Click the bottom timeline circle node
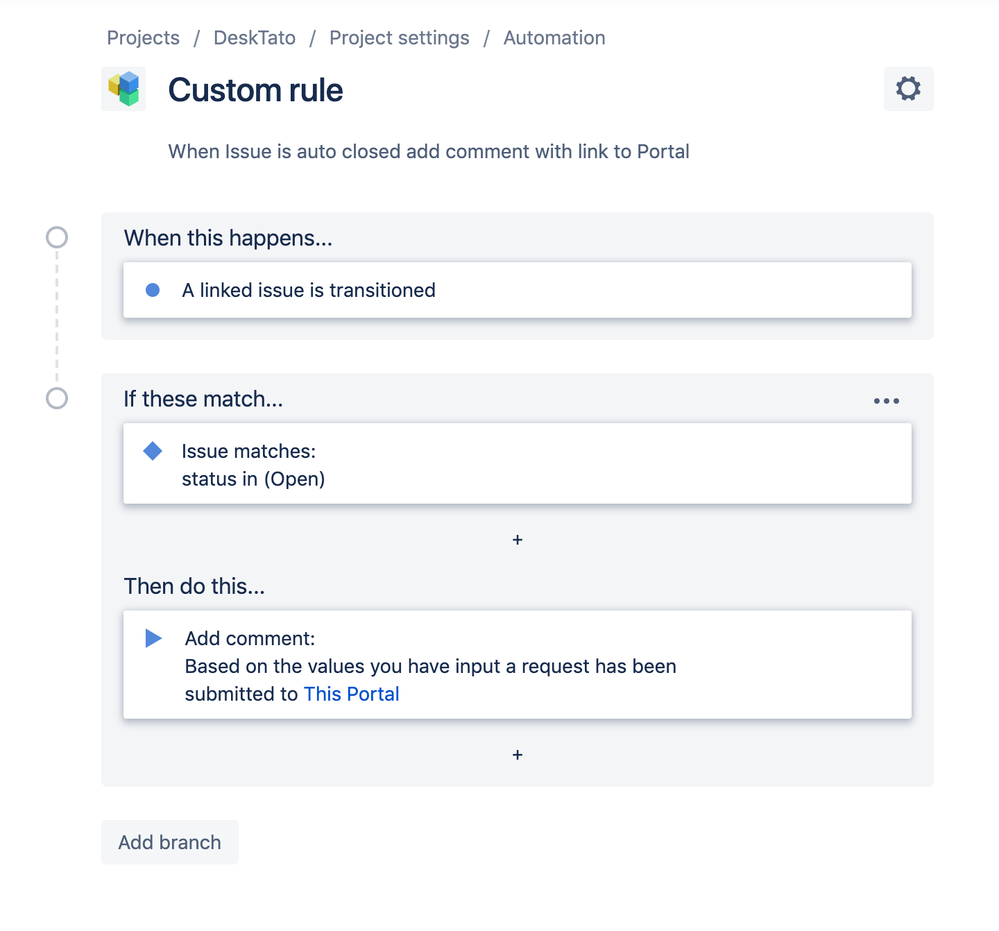The width and height of the screenshot is (999, 931). click(56, 398)
